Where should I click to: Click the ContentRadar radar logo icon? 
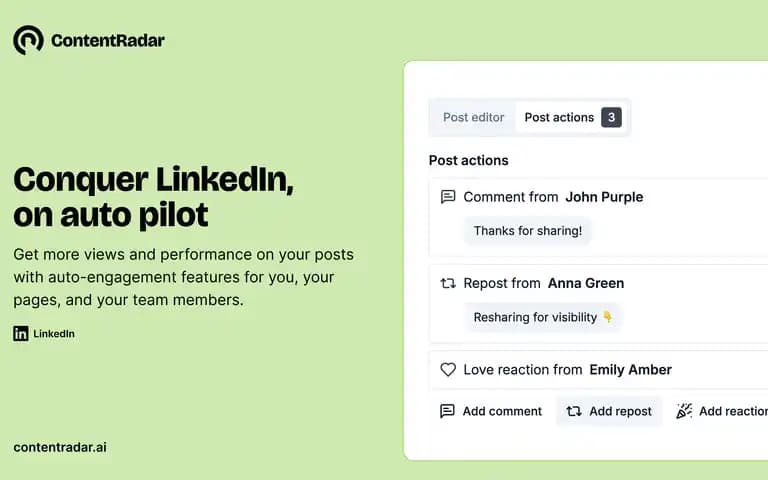(28, 40)
